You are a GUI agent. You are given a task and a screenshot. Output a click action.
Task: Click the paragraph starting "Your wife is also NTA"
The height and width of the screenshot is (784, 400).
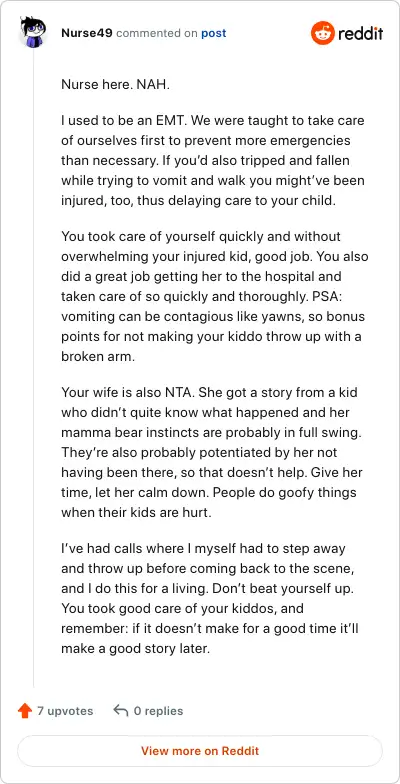210,452
